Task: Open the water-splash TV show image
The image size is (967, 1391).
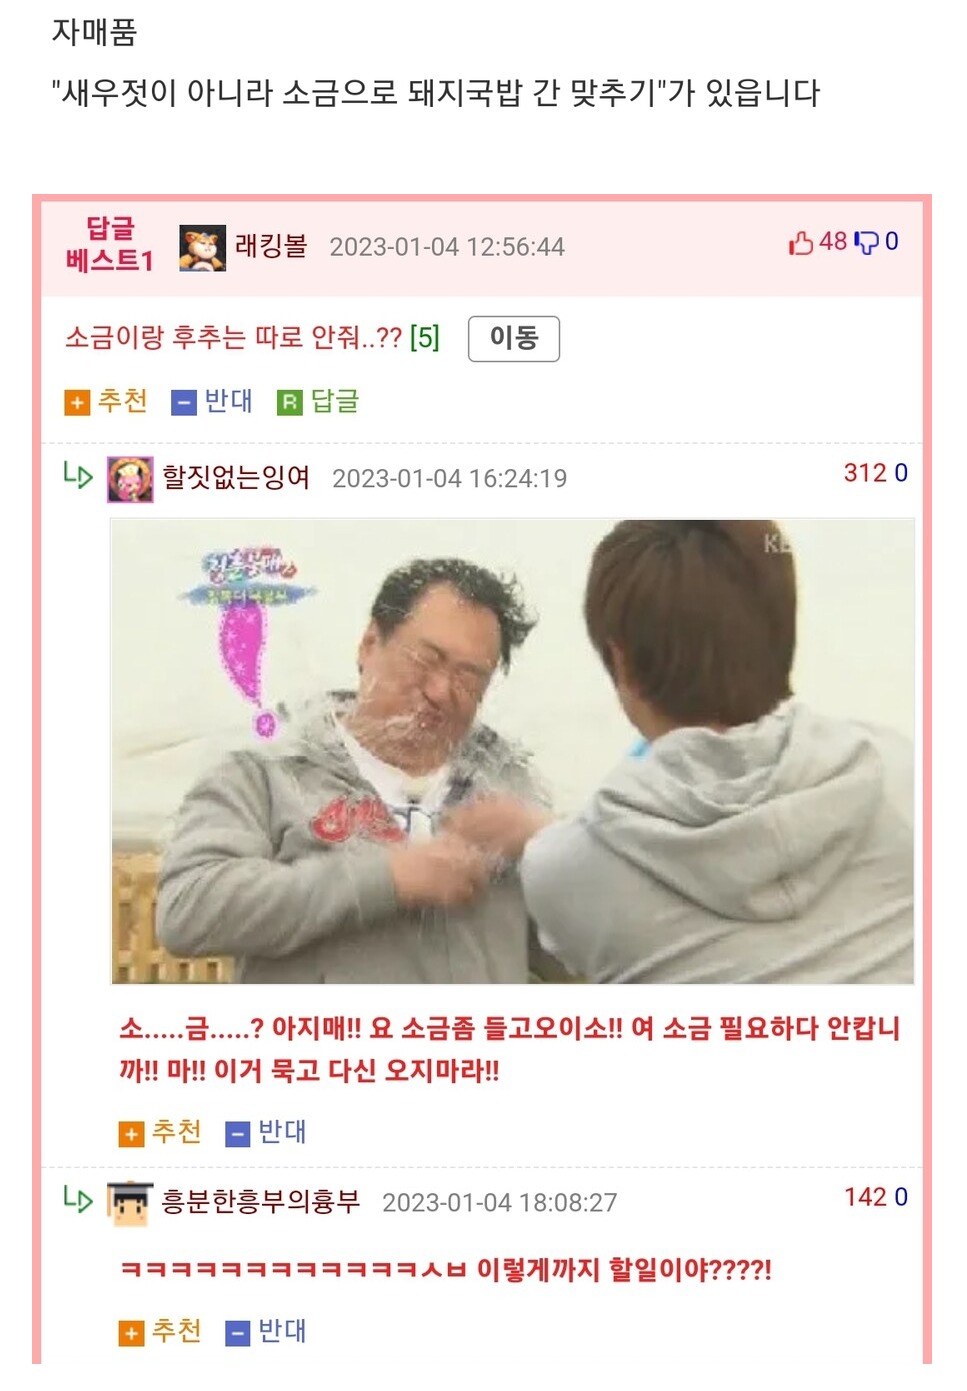Action: pyautogui.click(x=512, y=751)
